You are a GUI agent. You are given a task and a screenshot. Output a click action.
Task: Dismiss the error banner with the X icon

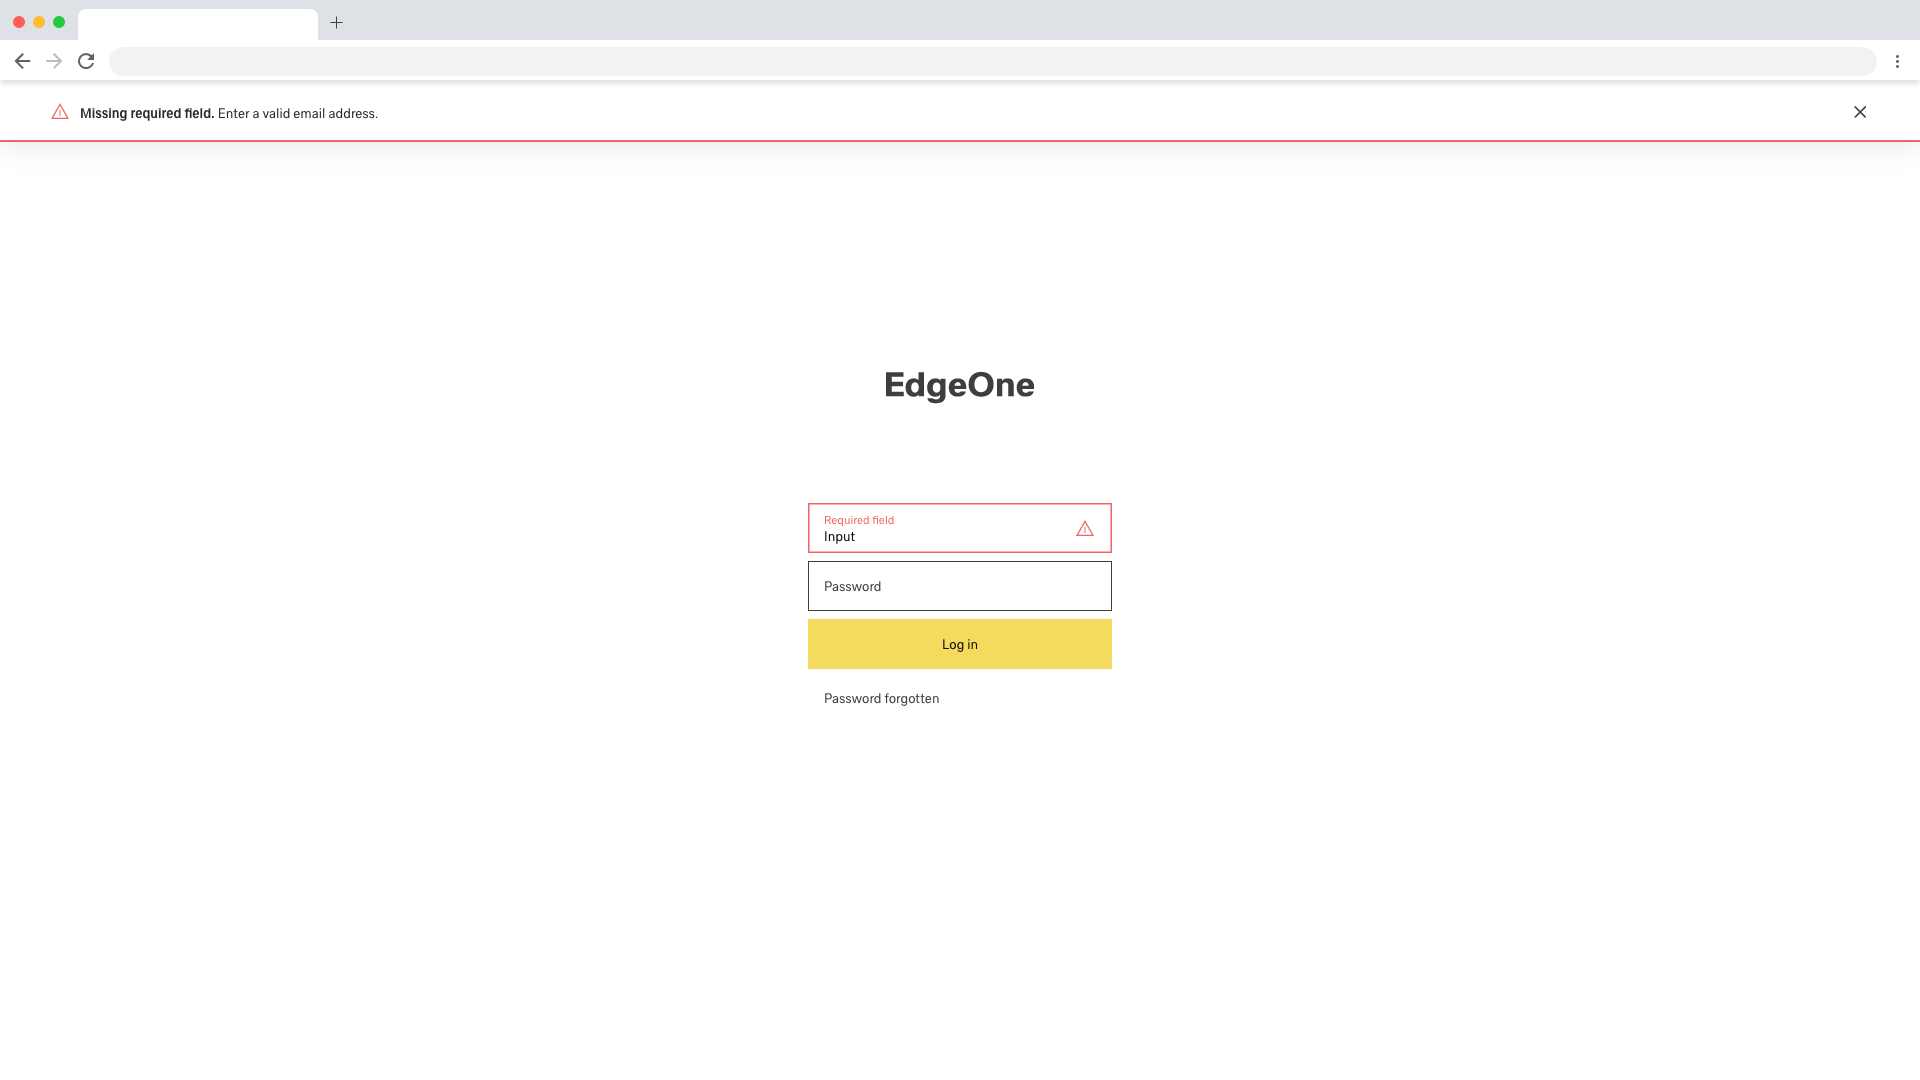click(x=1860, y=112)
